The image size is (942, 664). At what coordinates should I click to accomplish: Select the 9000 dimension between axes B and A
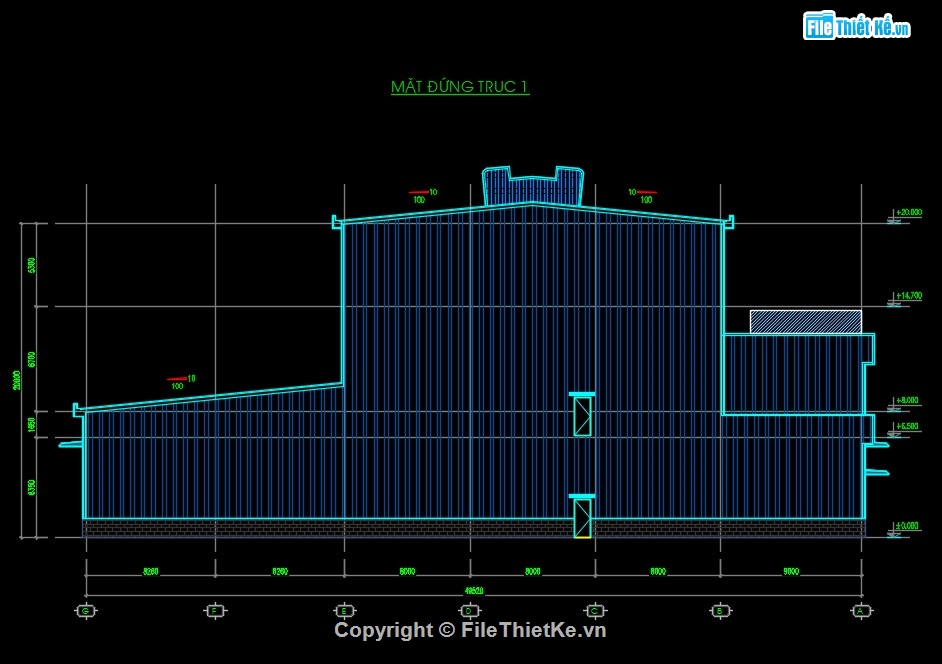(x=790, y=572)
